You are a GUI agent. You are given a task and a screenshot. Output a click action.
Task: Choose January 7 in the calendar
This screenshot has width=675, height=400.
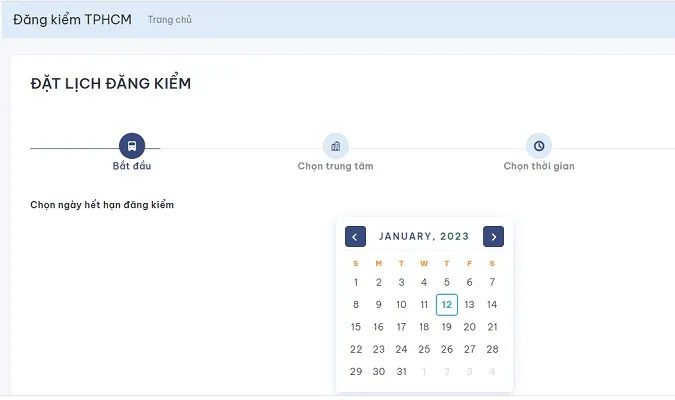492,282
